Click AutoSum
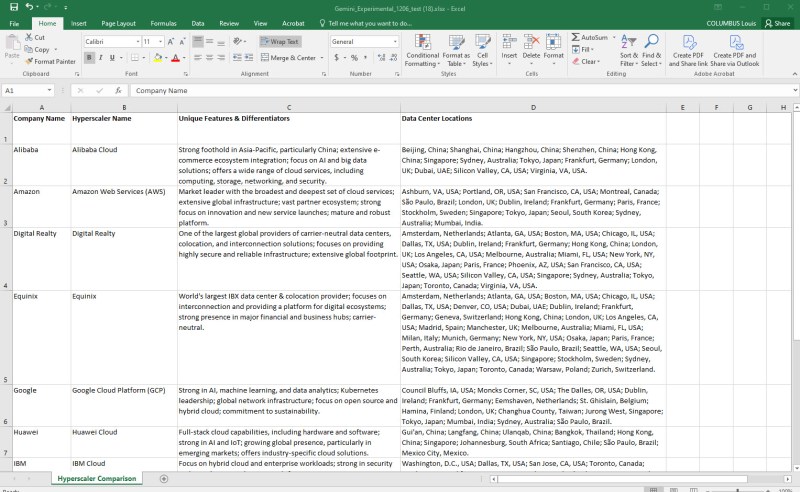The image size is (800, 492). tap(590, 37)
